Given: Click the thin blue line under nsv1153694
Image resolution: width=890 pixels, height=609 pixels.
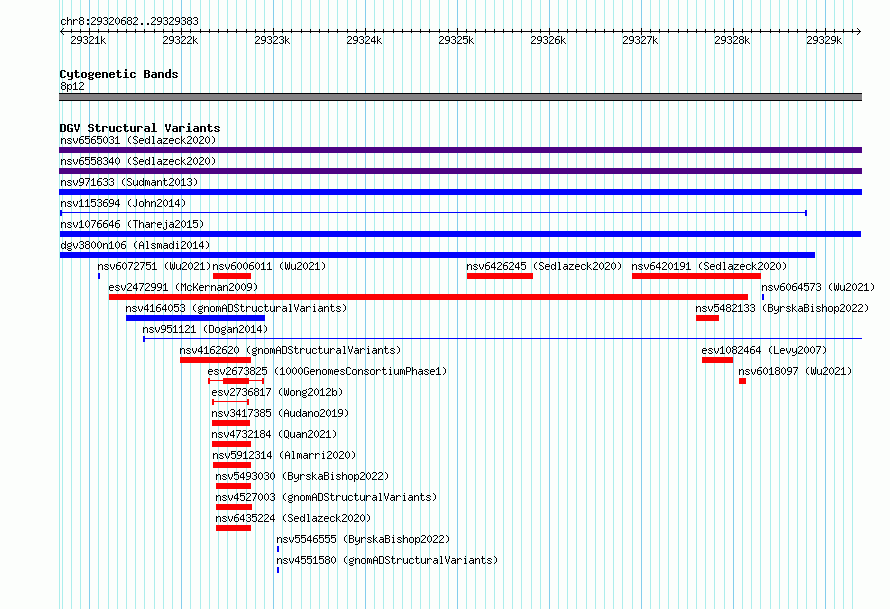Looking at the screenshot, I should coord(434,213).
